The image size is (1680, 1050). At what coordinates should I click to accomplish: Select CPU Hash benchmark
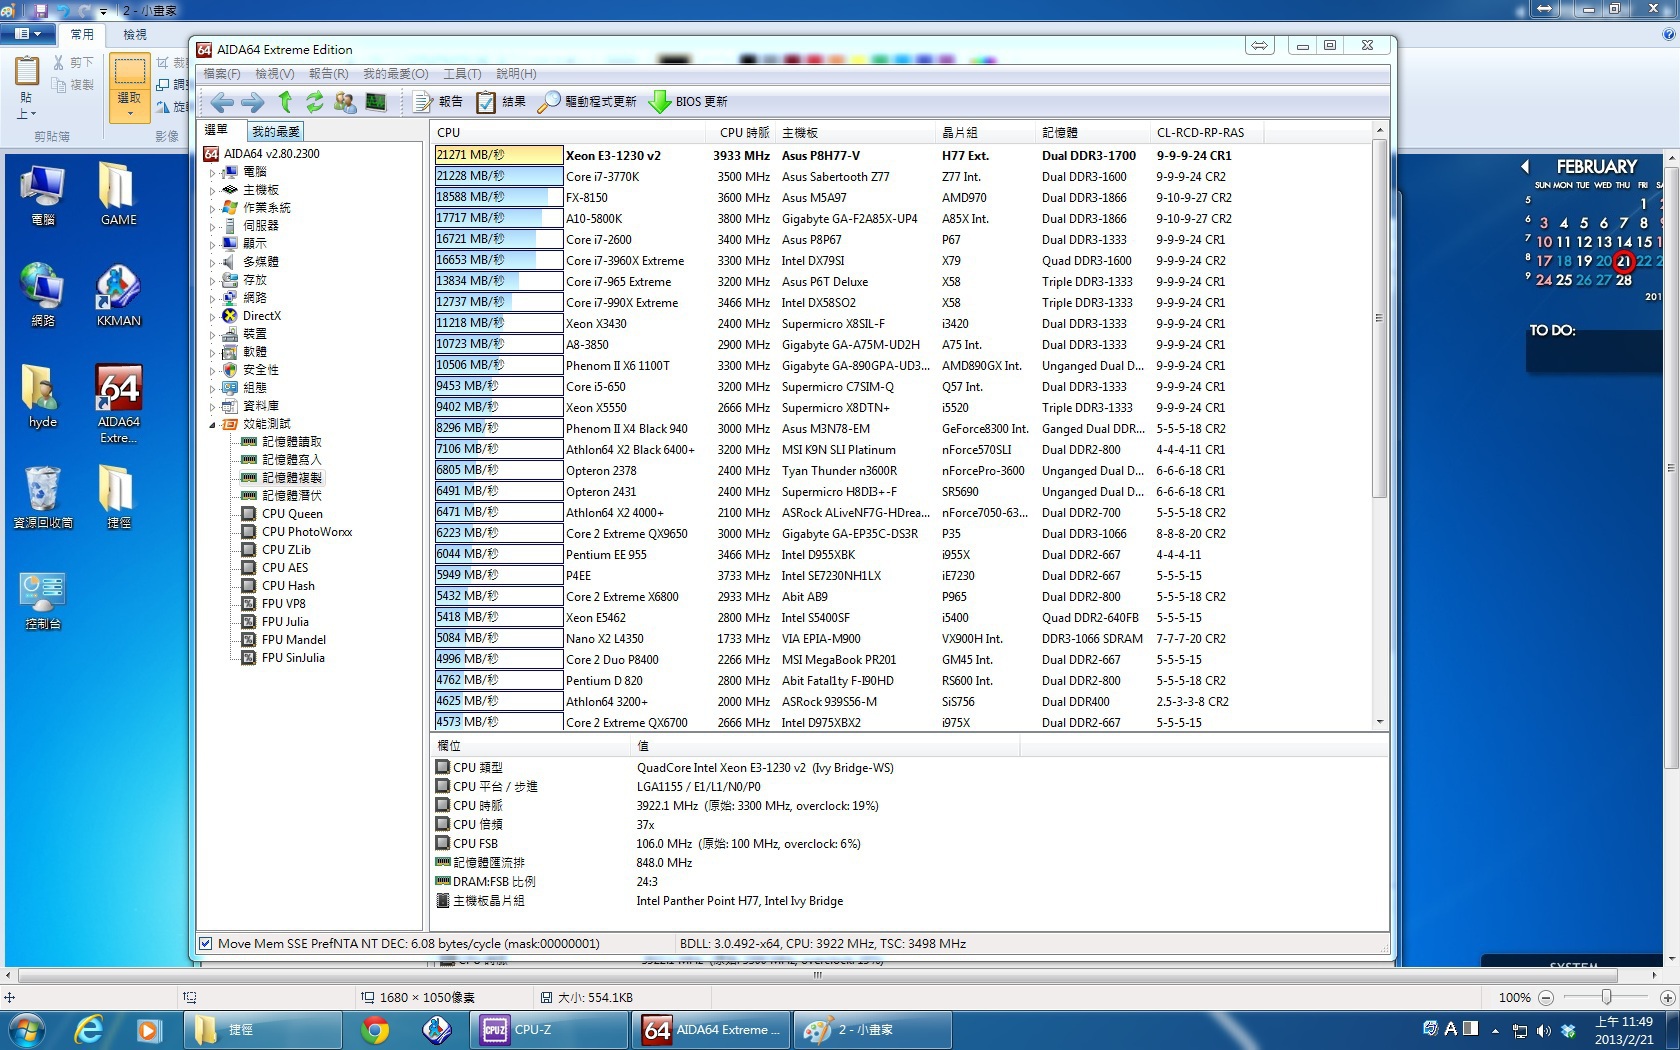point(288,586)
